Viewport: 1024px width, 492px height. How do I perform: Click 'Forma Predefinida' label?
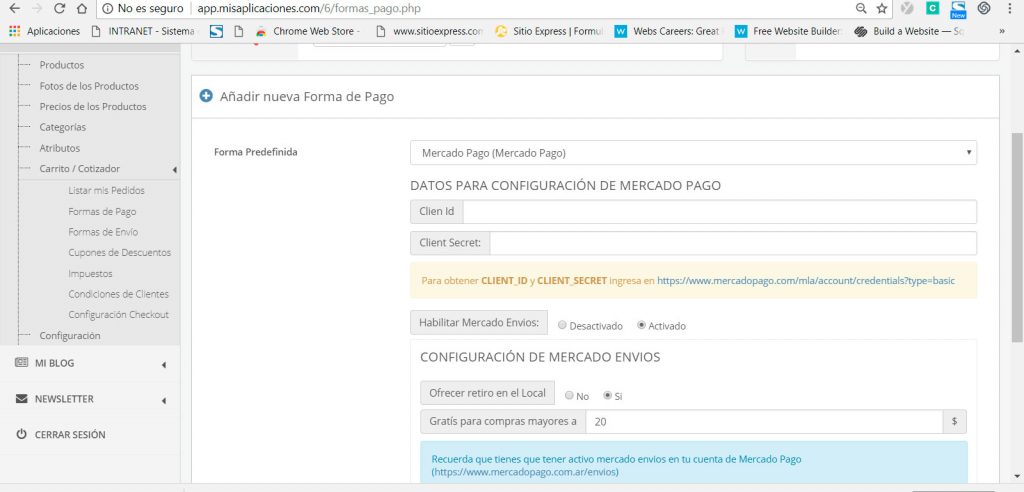pos(255,152)
